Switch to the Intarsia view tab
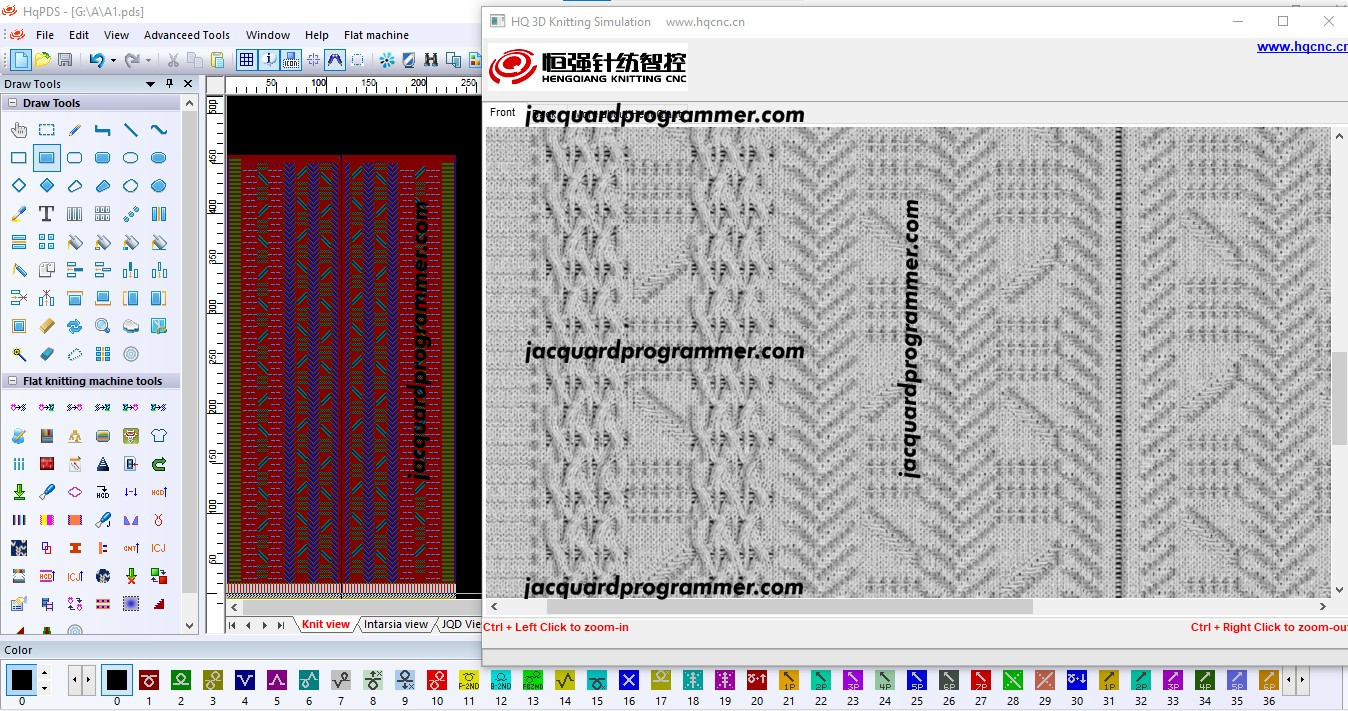This screenshot has width=1348, height=711. (x=396, y=624)
